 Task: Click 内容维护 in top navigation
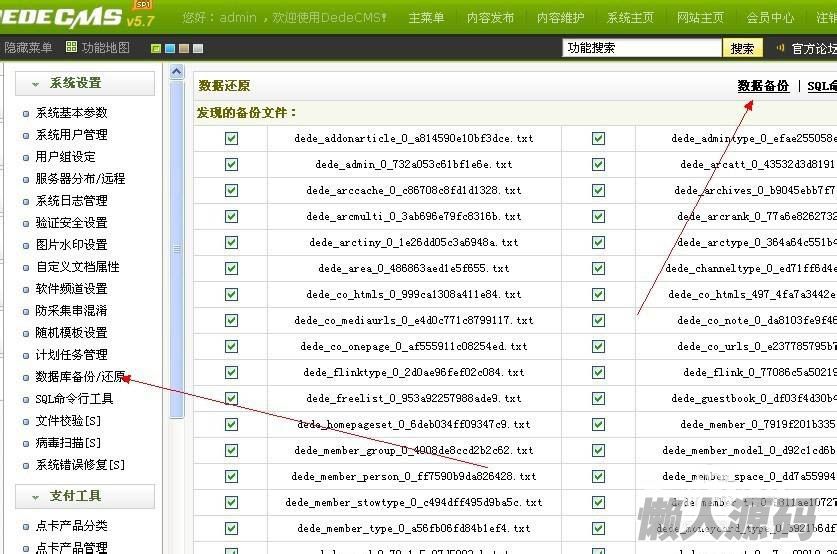click(560, 18)
